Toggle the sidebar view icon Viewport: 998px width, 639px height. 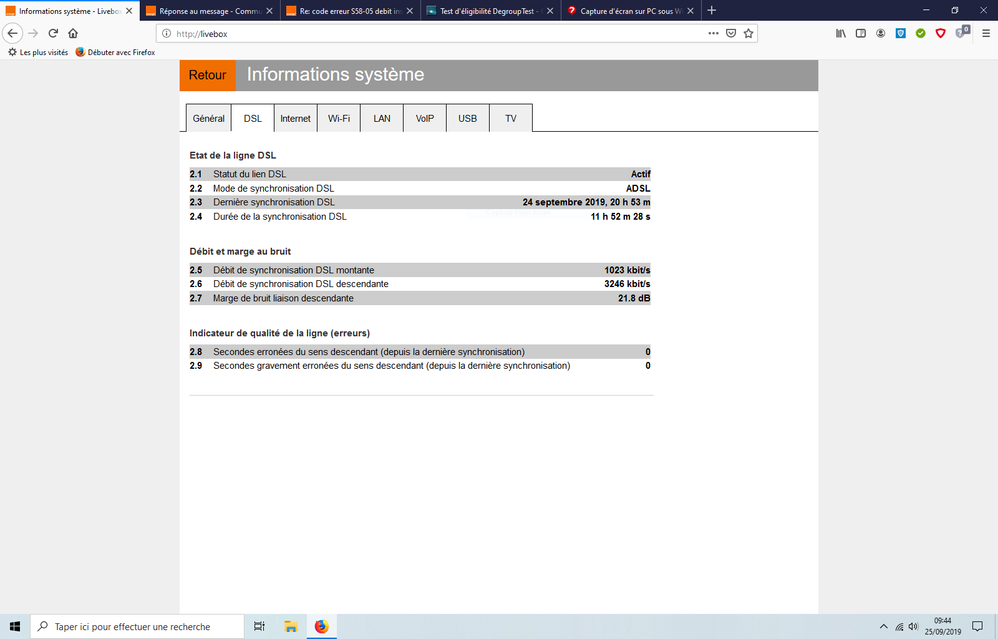(861, 33)
